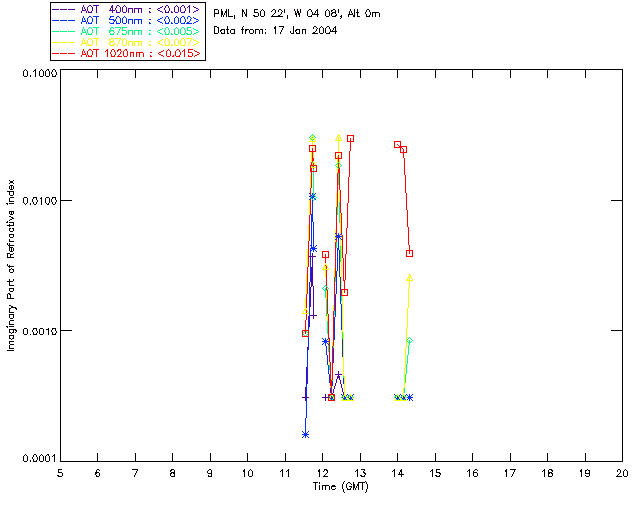
Task: Click the yellow 'AOT 870nm : <0.007>' legend entry
Action: pyautogui.click(x=127, y=42)
